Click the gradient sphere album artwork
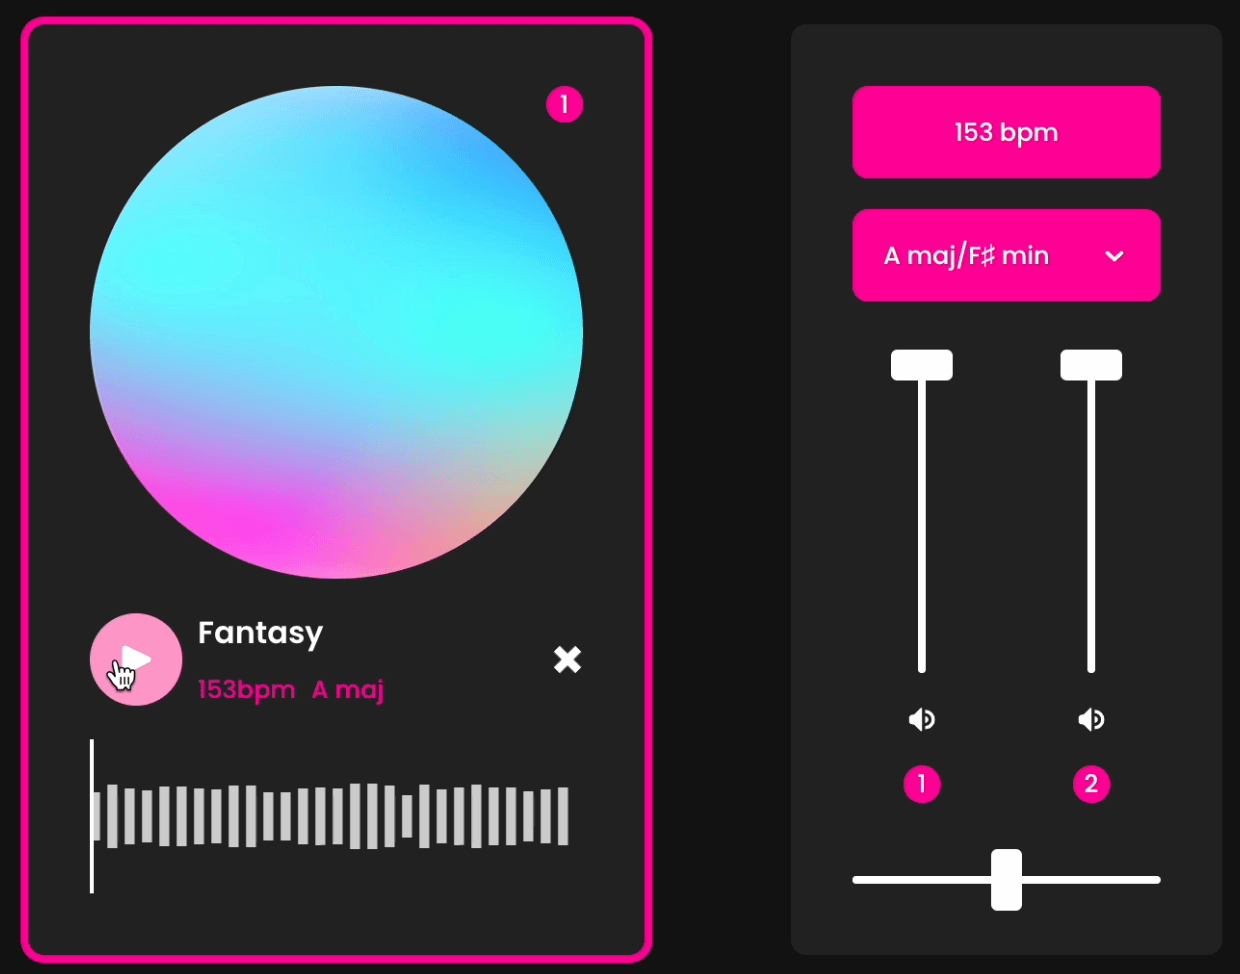The height and width of the screenshot is (974, 1240). 337,332
